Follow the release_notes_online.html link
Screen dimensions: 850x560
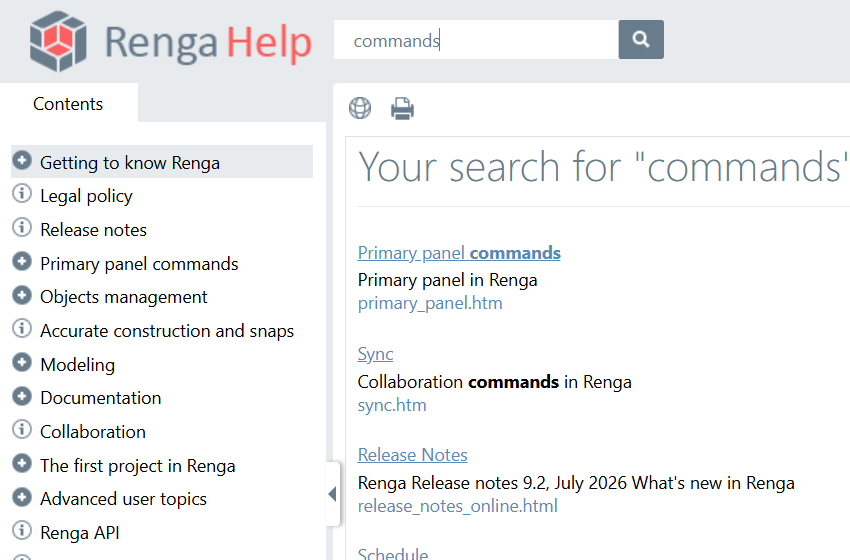coord(458,506)
